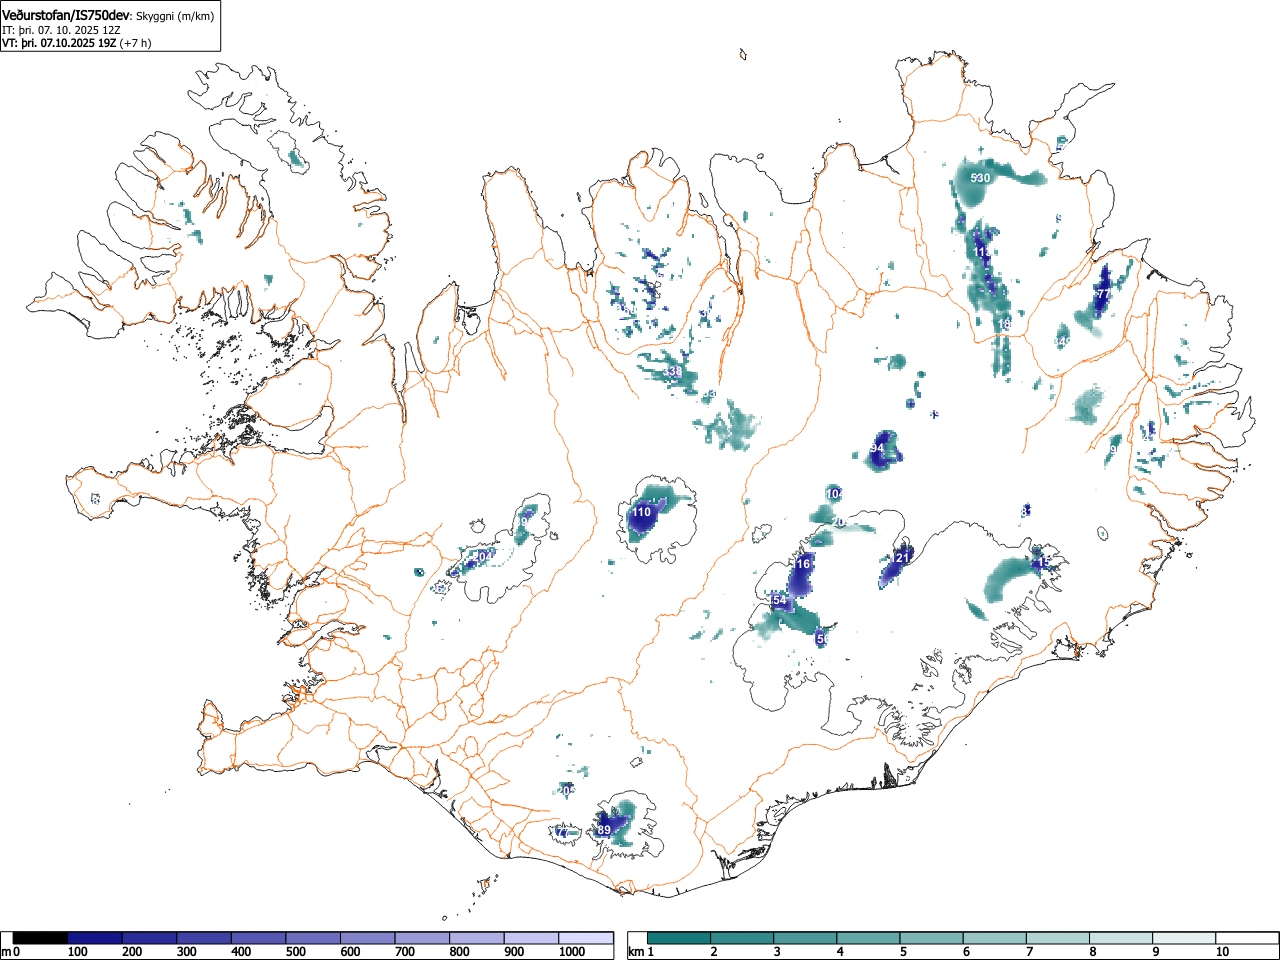Click the '530' visibility value in northeast Iceland

(981, 178)
